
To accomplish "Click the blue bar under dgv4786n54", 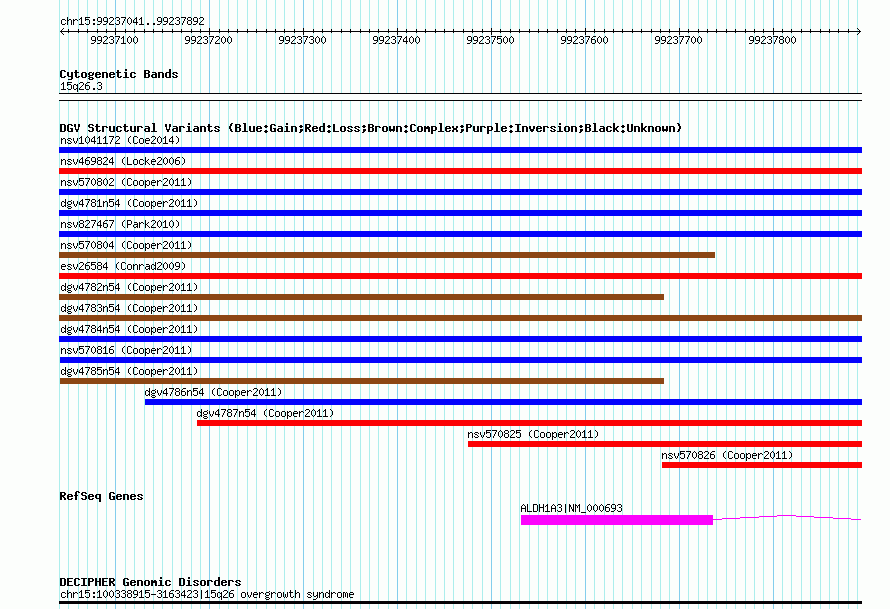I will tap(503, 402).
